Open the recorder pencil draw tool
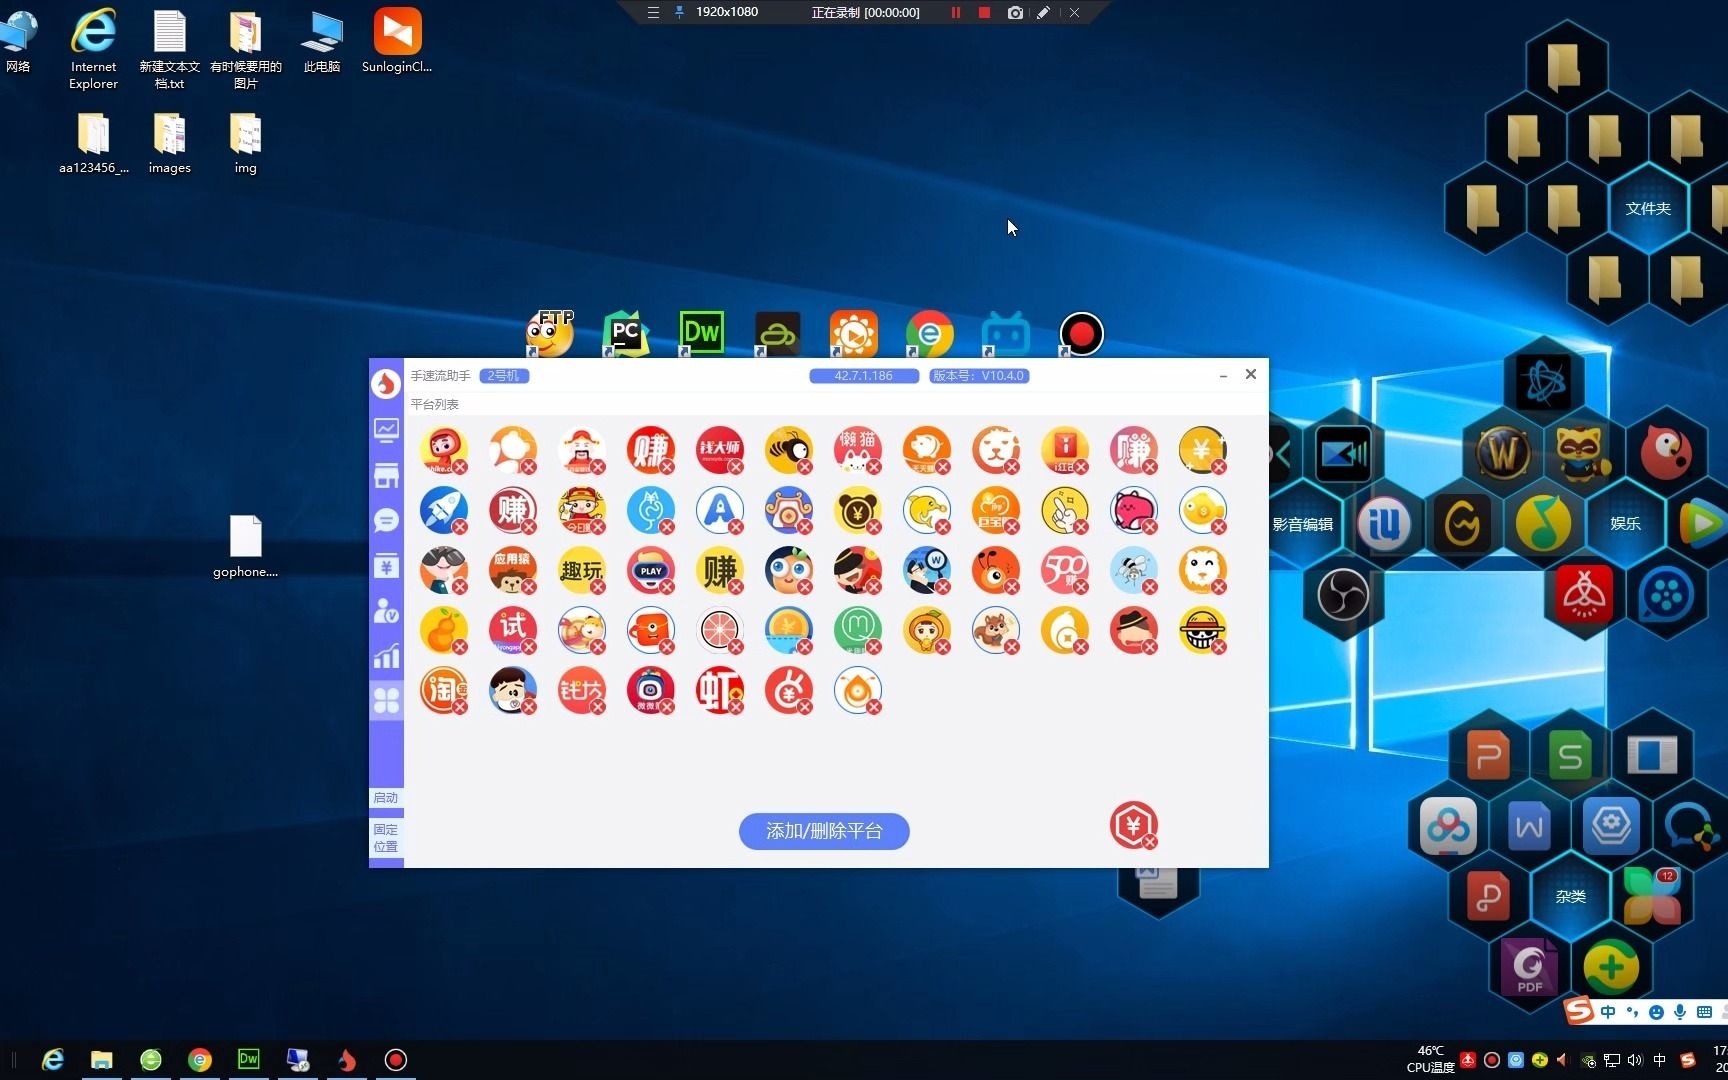Screen dimensions: 1728x1080 (1043, 13)
